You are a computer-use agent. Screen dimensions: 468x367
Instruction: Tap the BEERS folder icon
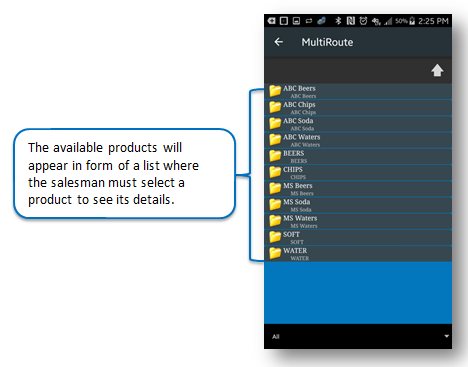275,156
